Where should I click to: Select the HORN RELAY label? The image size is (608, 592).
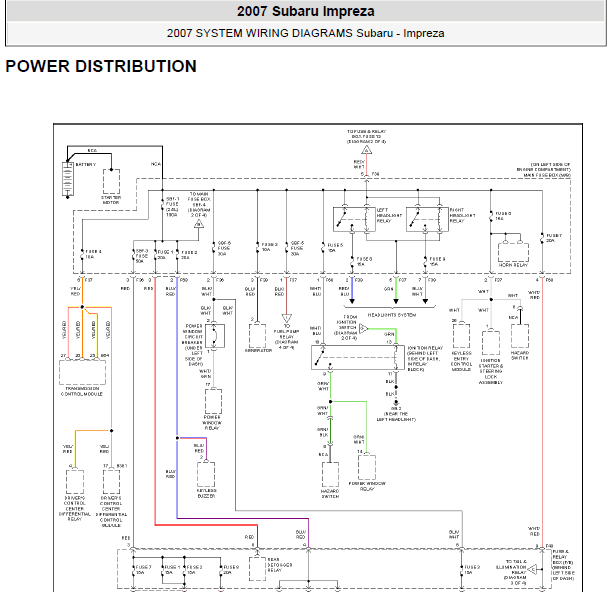point(513,265)
